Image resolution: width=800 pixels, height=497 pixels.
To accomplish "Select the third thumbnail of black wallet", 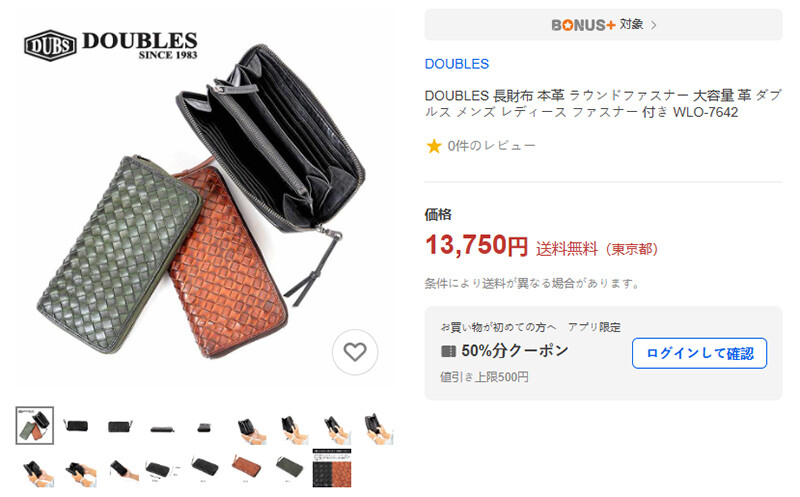I will [120, 425].
